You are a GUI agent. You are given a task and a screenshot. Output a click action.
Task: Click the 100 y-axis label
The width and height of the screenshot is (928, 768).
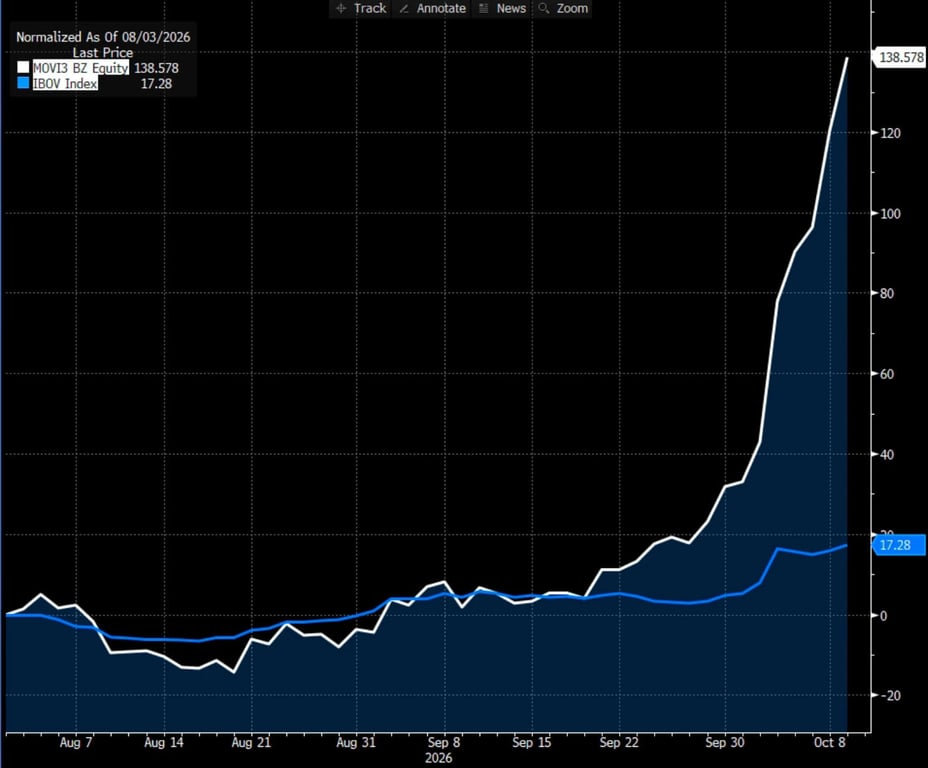pyautogui.click(x=890, y=214)
